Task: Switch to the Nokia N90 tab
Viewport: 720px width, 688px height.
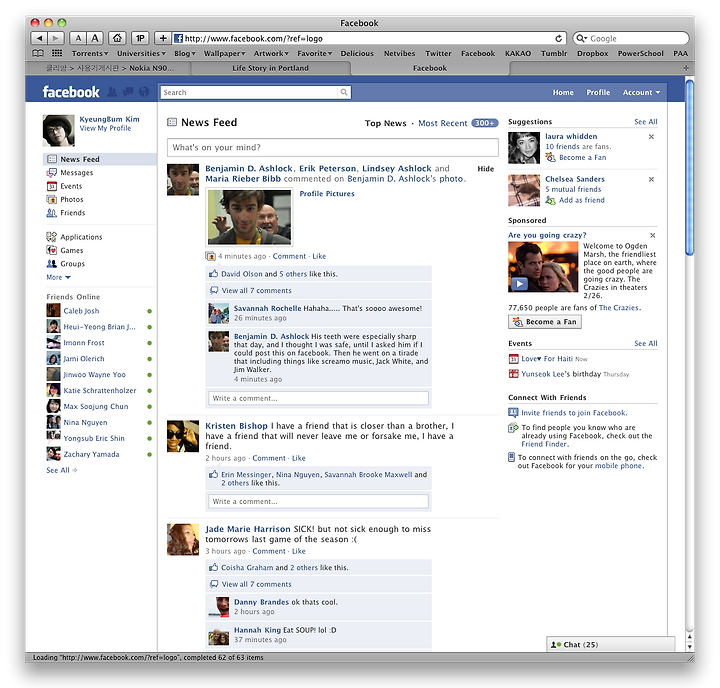Action: (x=110, y=68)
